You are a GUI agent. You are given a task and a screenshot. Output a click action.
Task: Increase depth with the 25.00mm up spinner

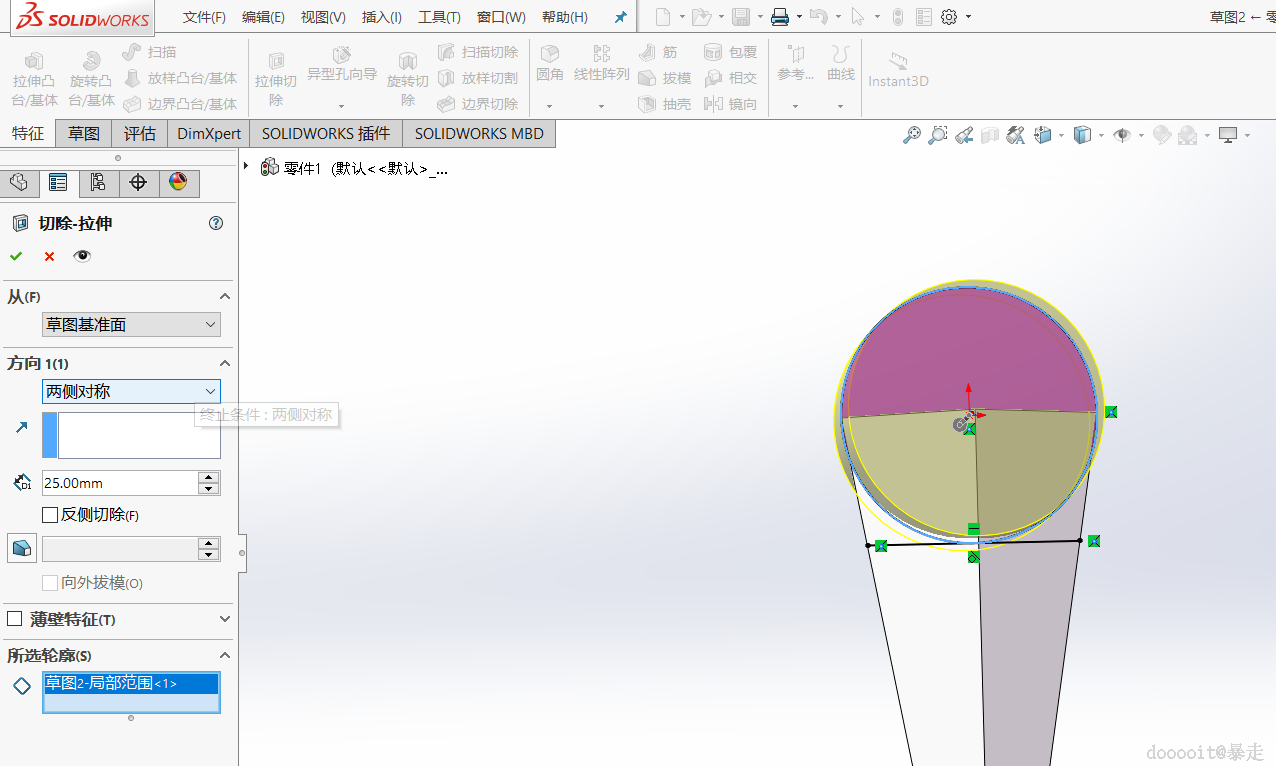tap(209, 477)
